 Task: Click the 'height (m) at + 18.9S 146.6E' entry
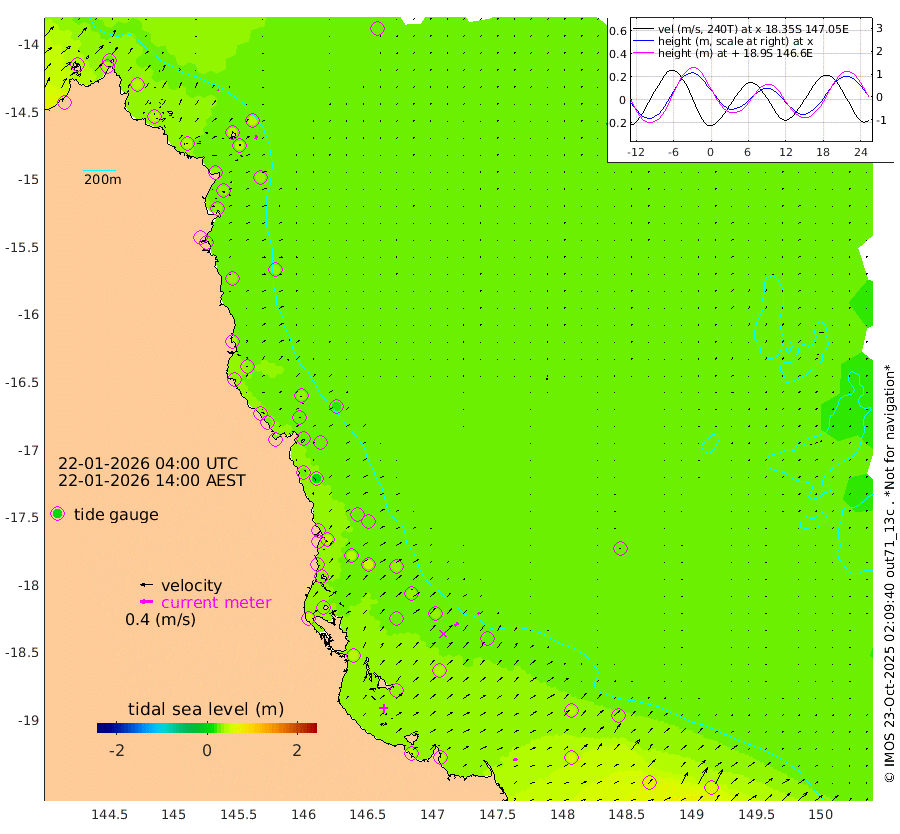[735, 53]
